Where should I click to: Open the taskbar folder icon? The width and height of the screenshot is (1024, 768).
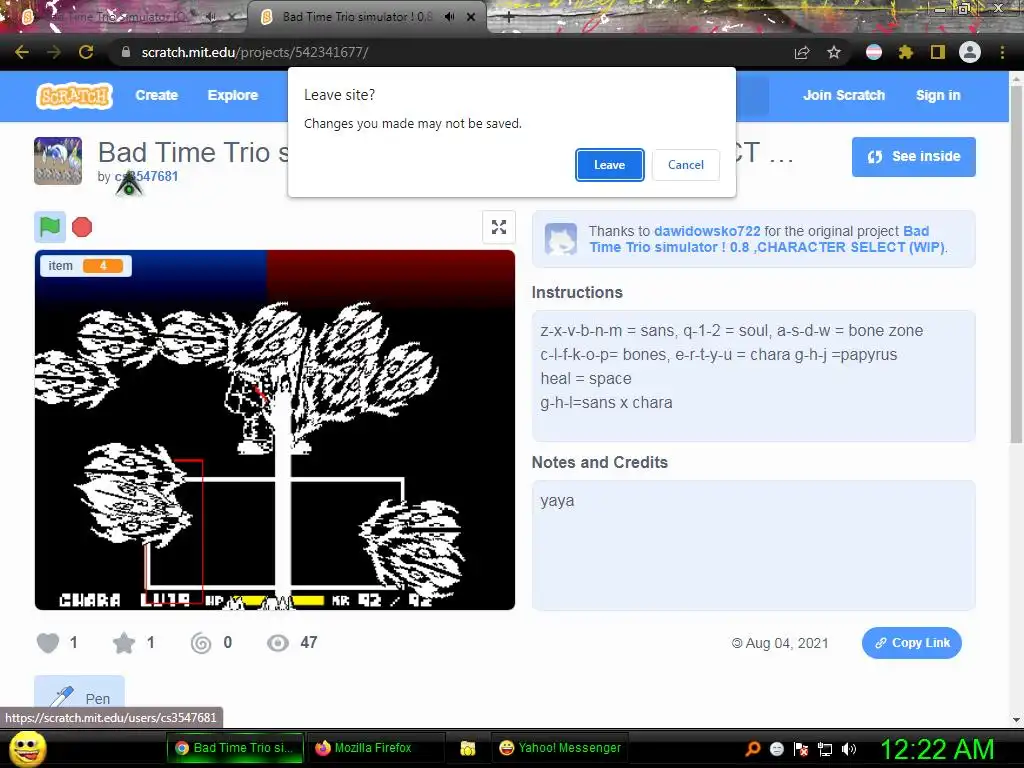pos(468,748)
